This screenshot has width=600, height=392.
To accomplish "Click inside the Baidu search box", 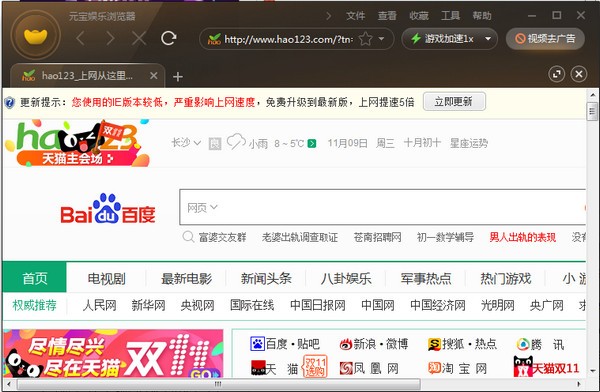I will [x=383, y=207].
